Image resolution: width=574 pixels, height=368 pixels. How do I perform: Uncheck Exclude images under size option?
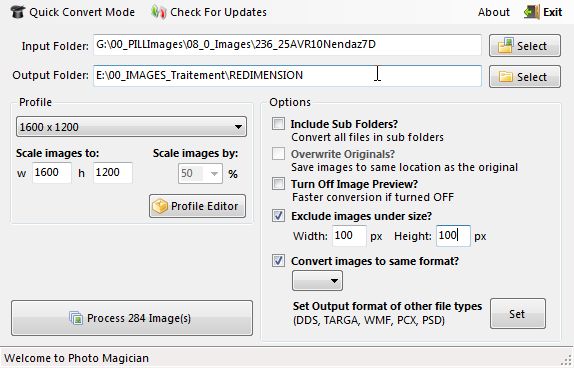(278, 216)
